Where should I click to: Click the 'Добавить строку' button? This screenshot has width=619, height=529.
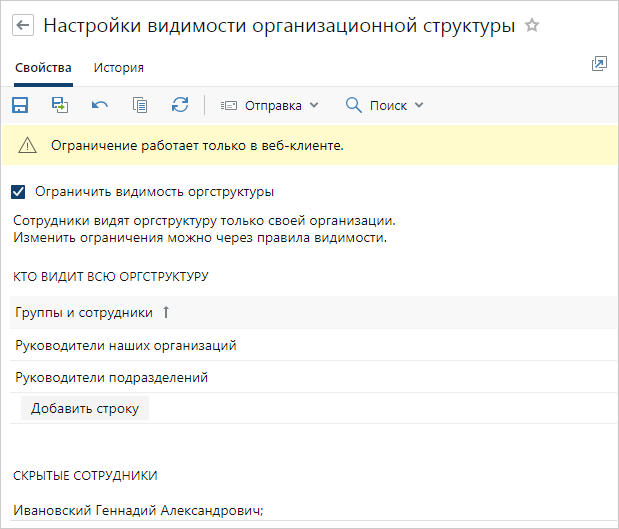(85, 408)
